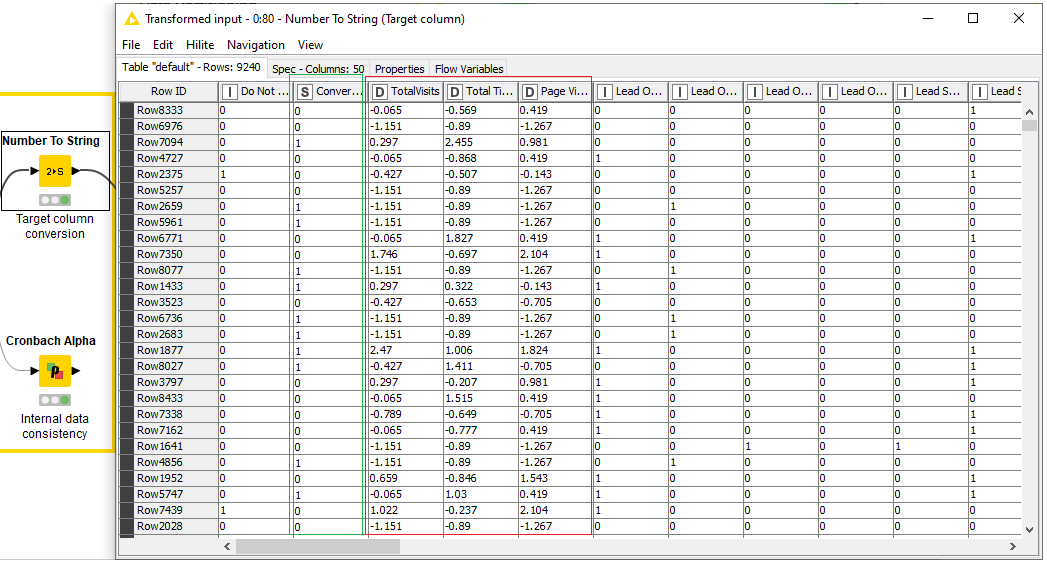Click the Double type icon of Total Ti... column
Image resolution: width=1047 pixels, height=564 pixels.
click(454, 92)
